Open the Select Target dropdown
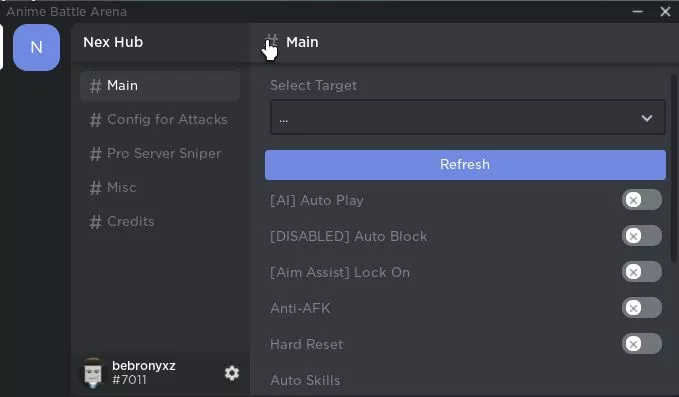Image resolution: width=679 pixels, height=397 pixels. [x=468, y=117]
